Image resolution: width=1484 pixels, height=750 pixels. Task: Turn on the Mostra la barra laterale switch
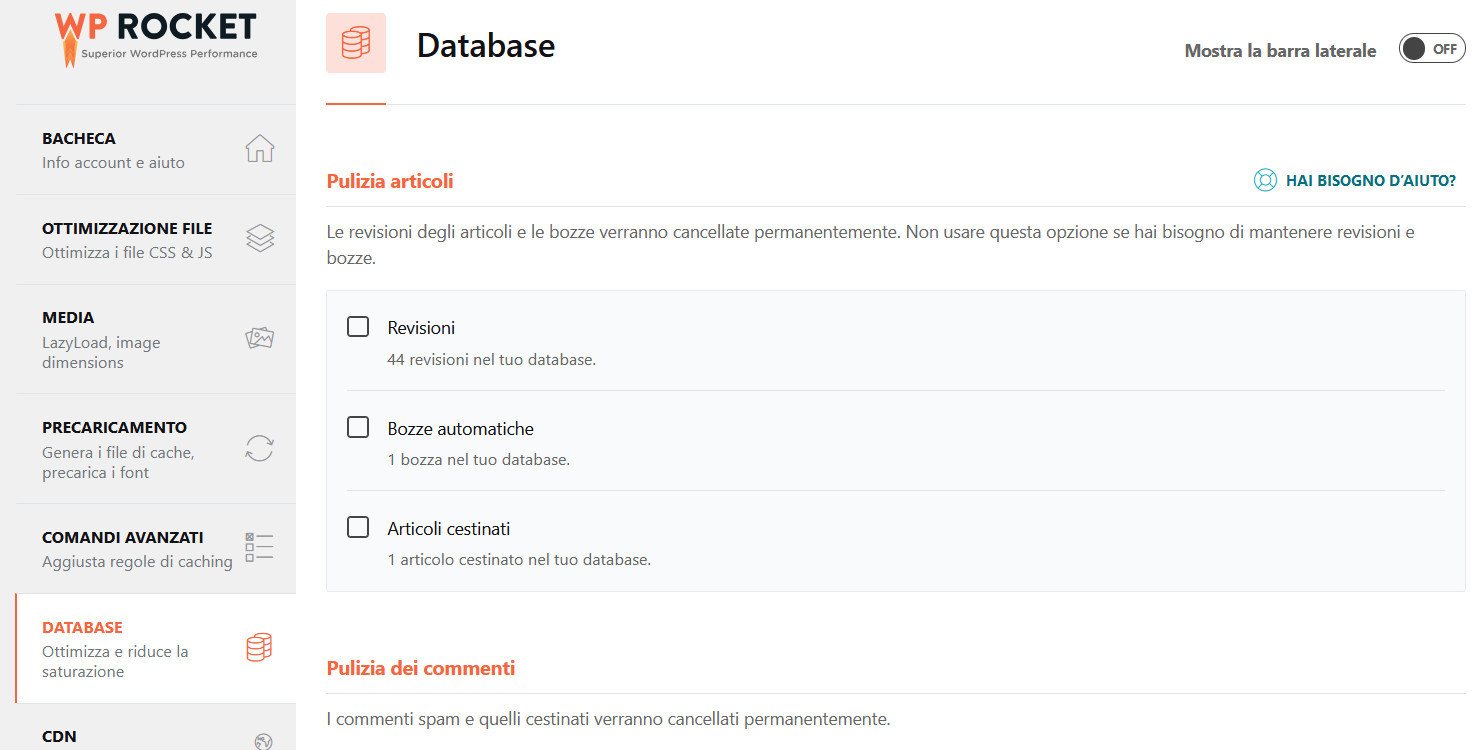click(x=1432, y=47)
